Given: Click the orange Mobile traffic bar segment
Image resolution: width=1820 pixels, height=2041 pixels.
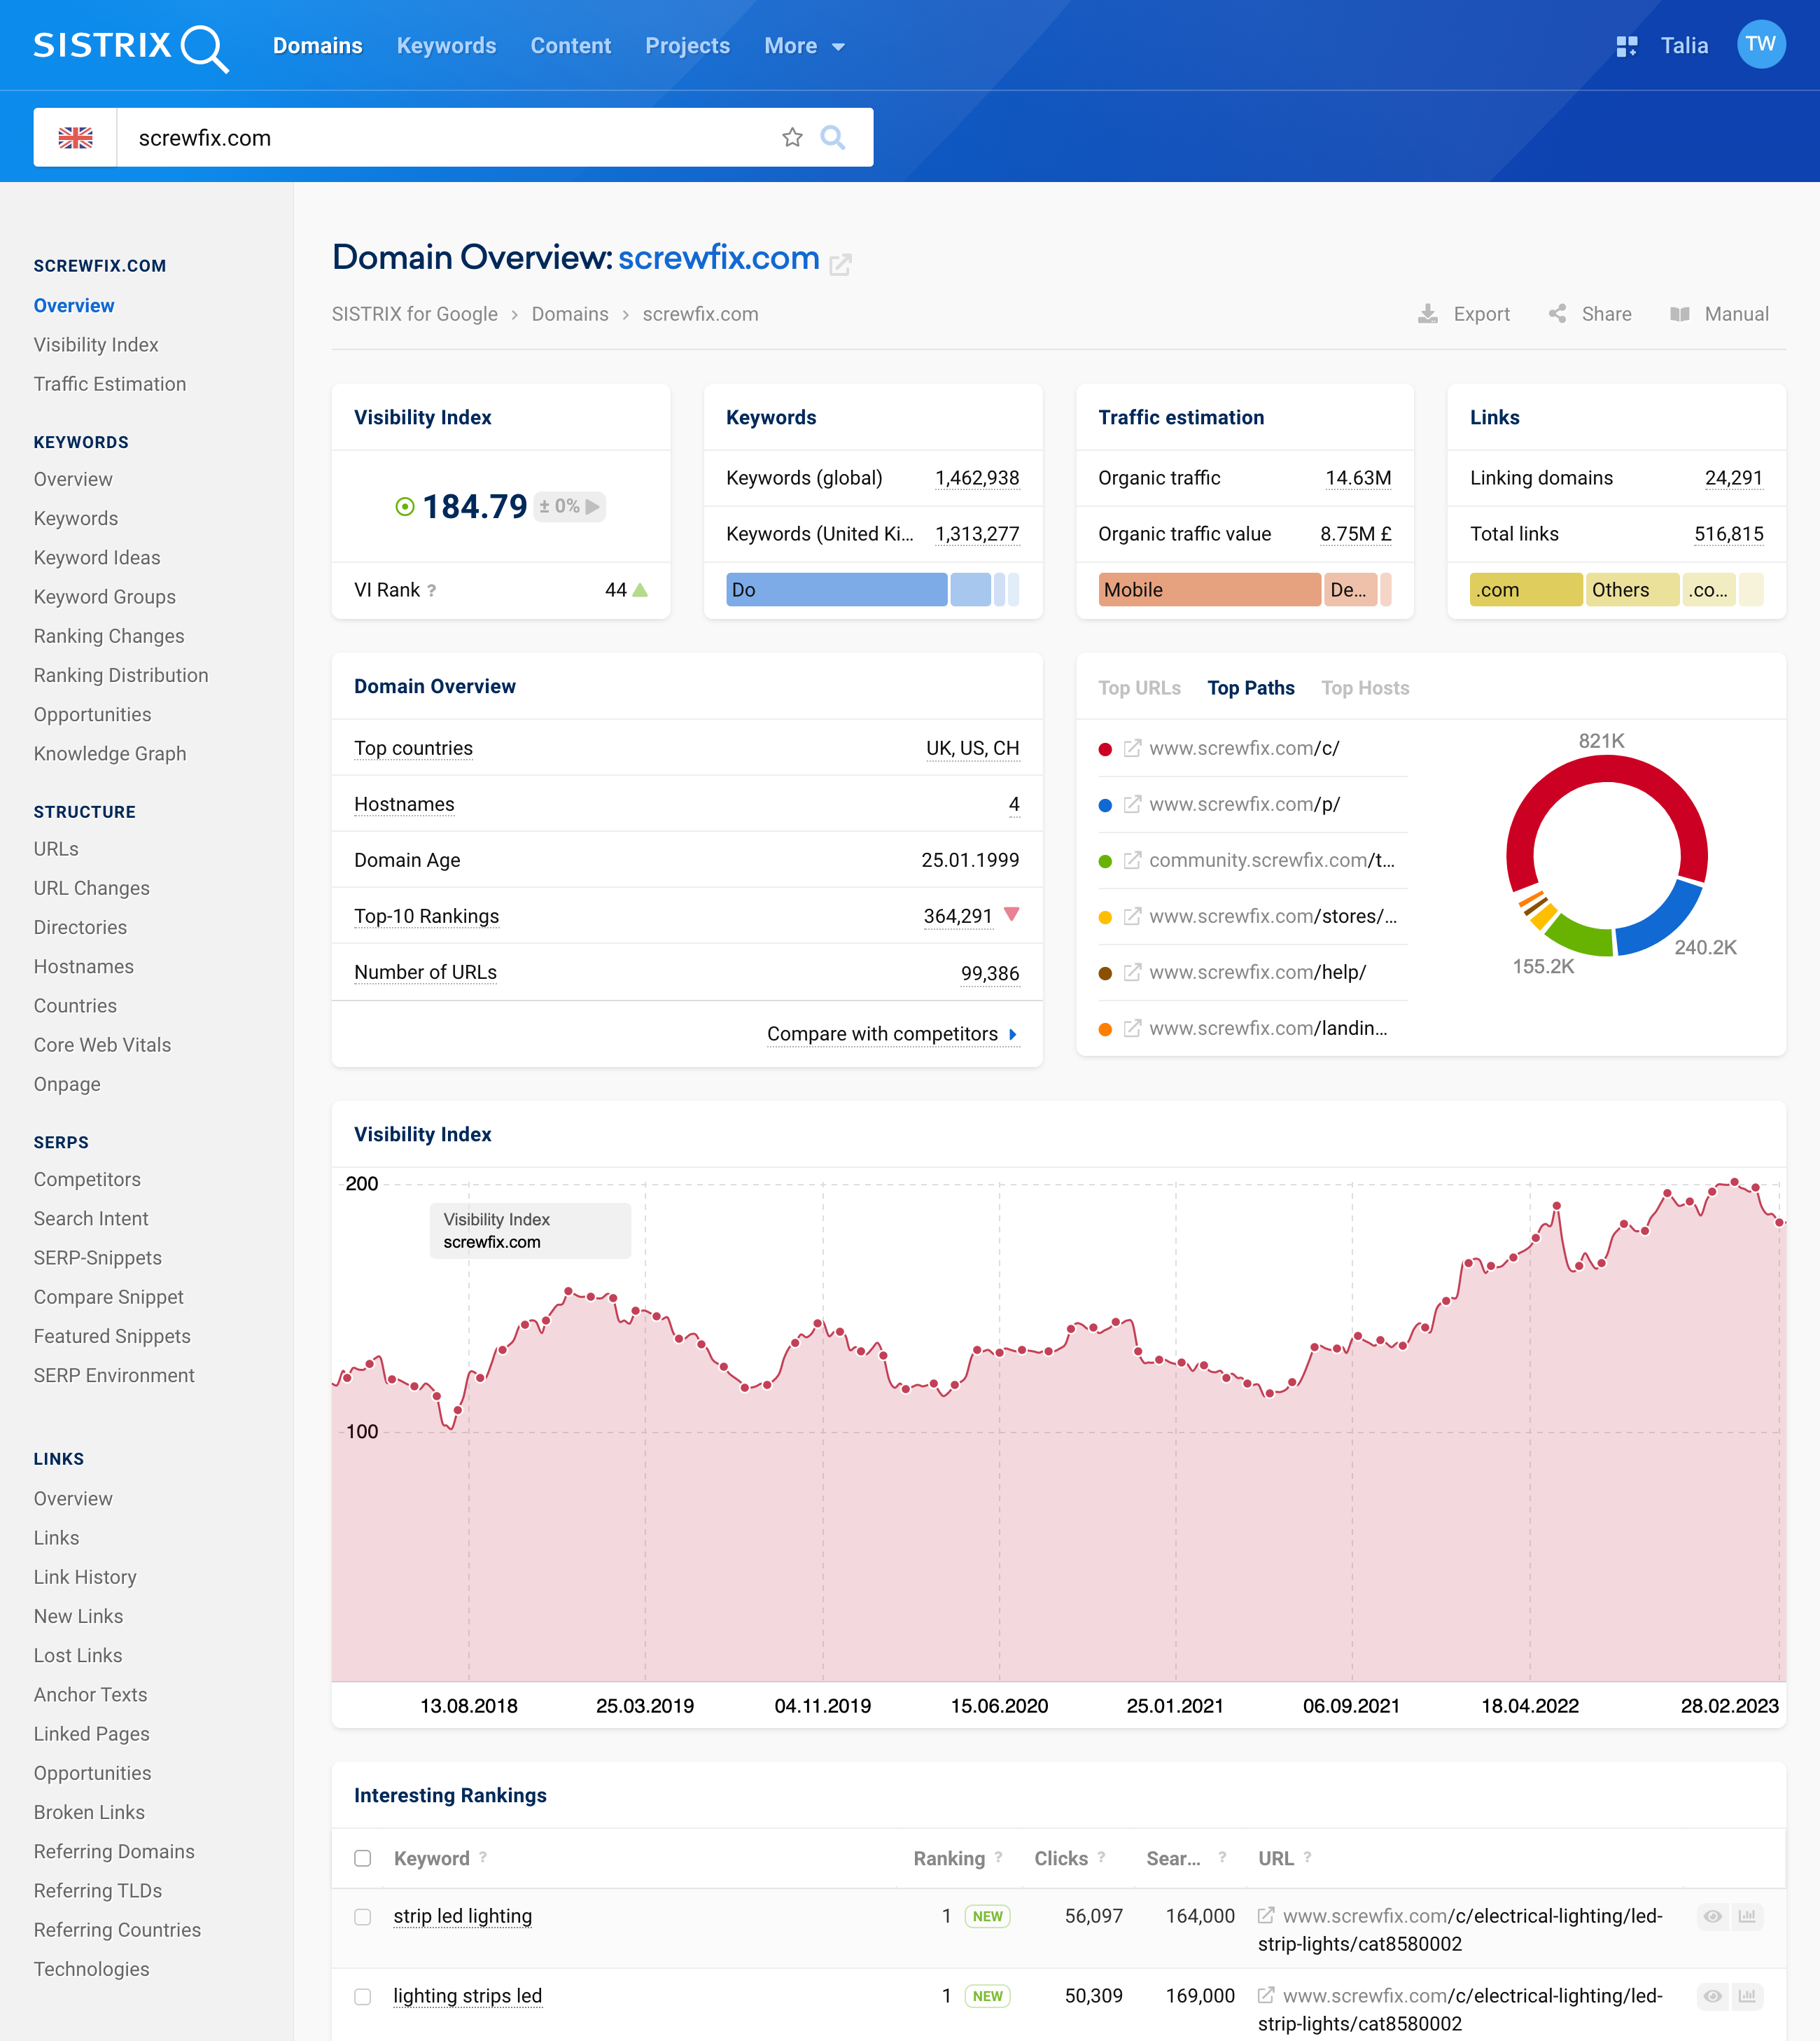Looking at the screenshot, I should tap(1209, 590).
